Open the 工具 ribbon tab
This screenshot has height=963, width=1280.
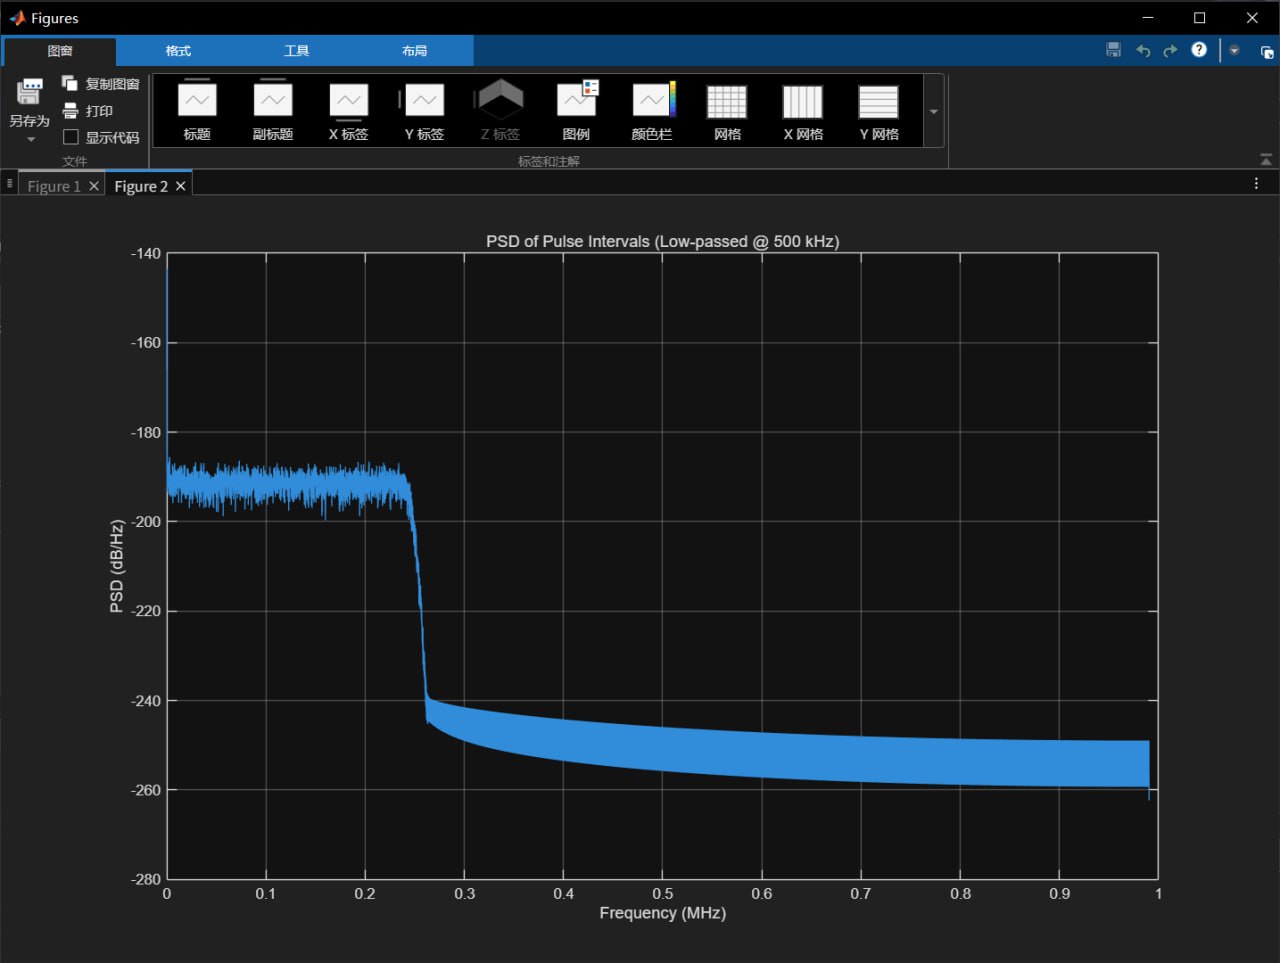pyautogui.click(x=296, y=51)
